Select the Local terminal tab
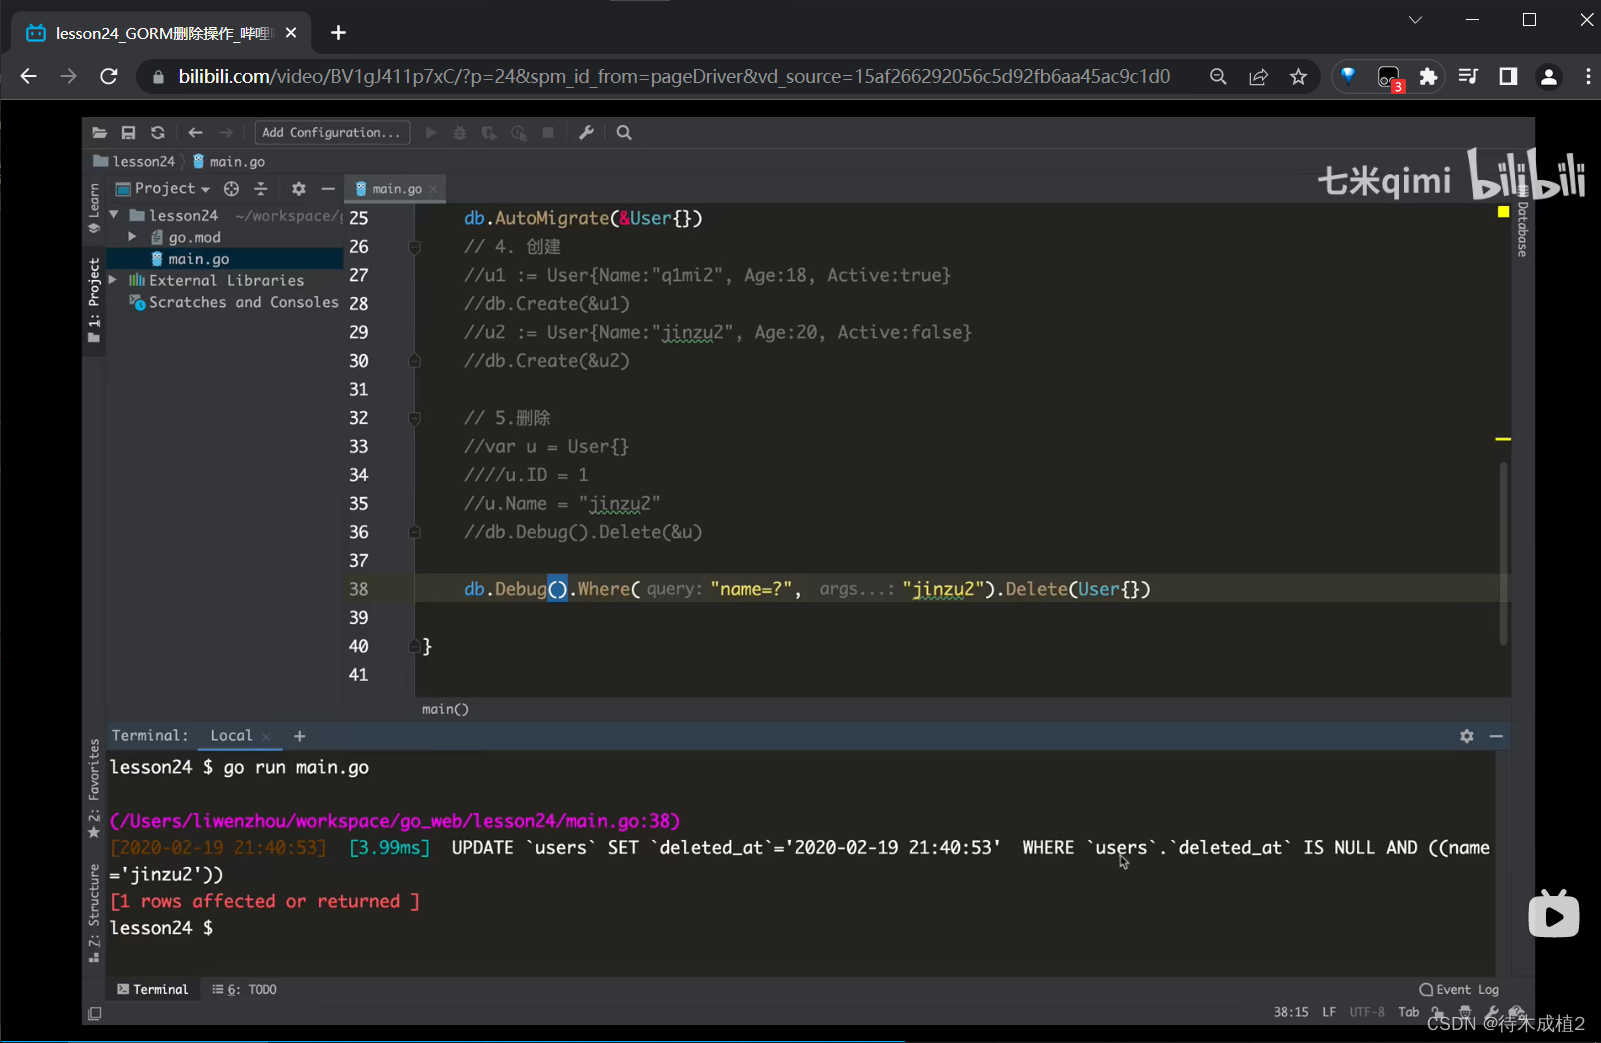Image resolution: width=1601 pixels, height=1043 pixels. coord(231,735)
